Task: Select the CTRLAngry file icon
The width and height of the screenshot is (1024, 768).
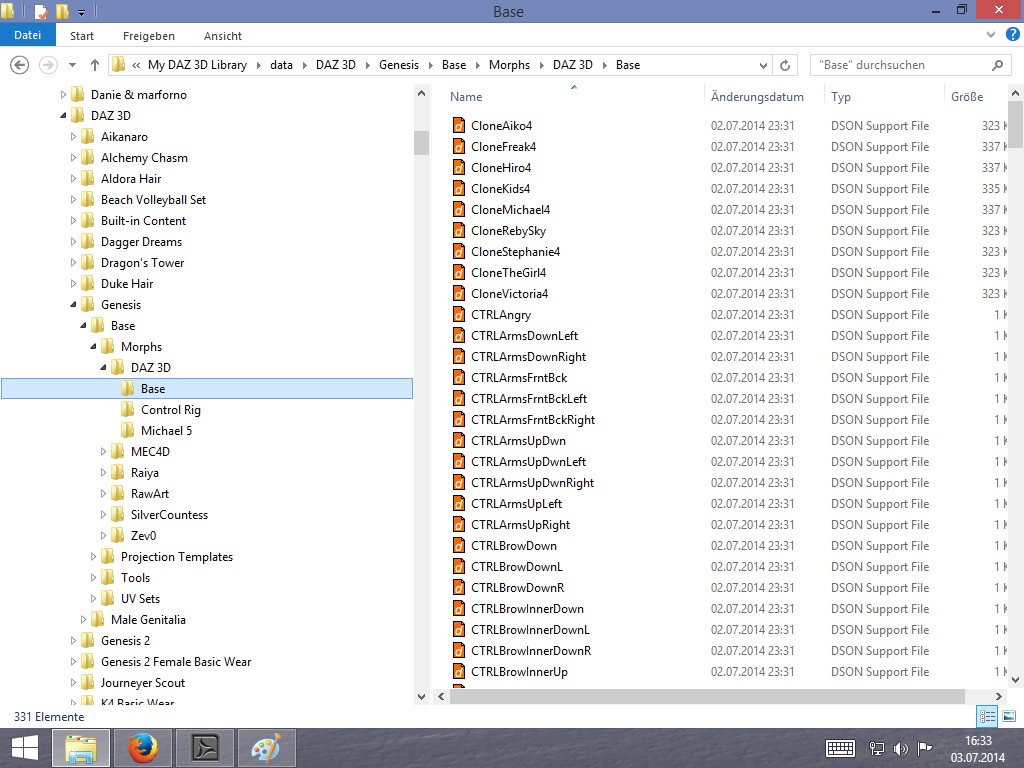Action: [459, 315]
